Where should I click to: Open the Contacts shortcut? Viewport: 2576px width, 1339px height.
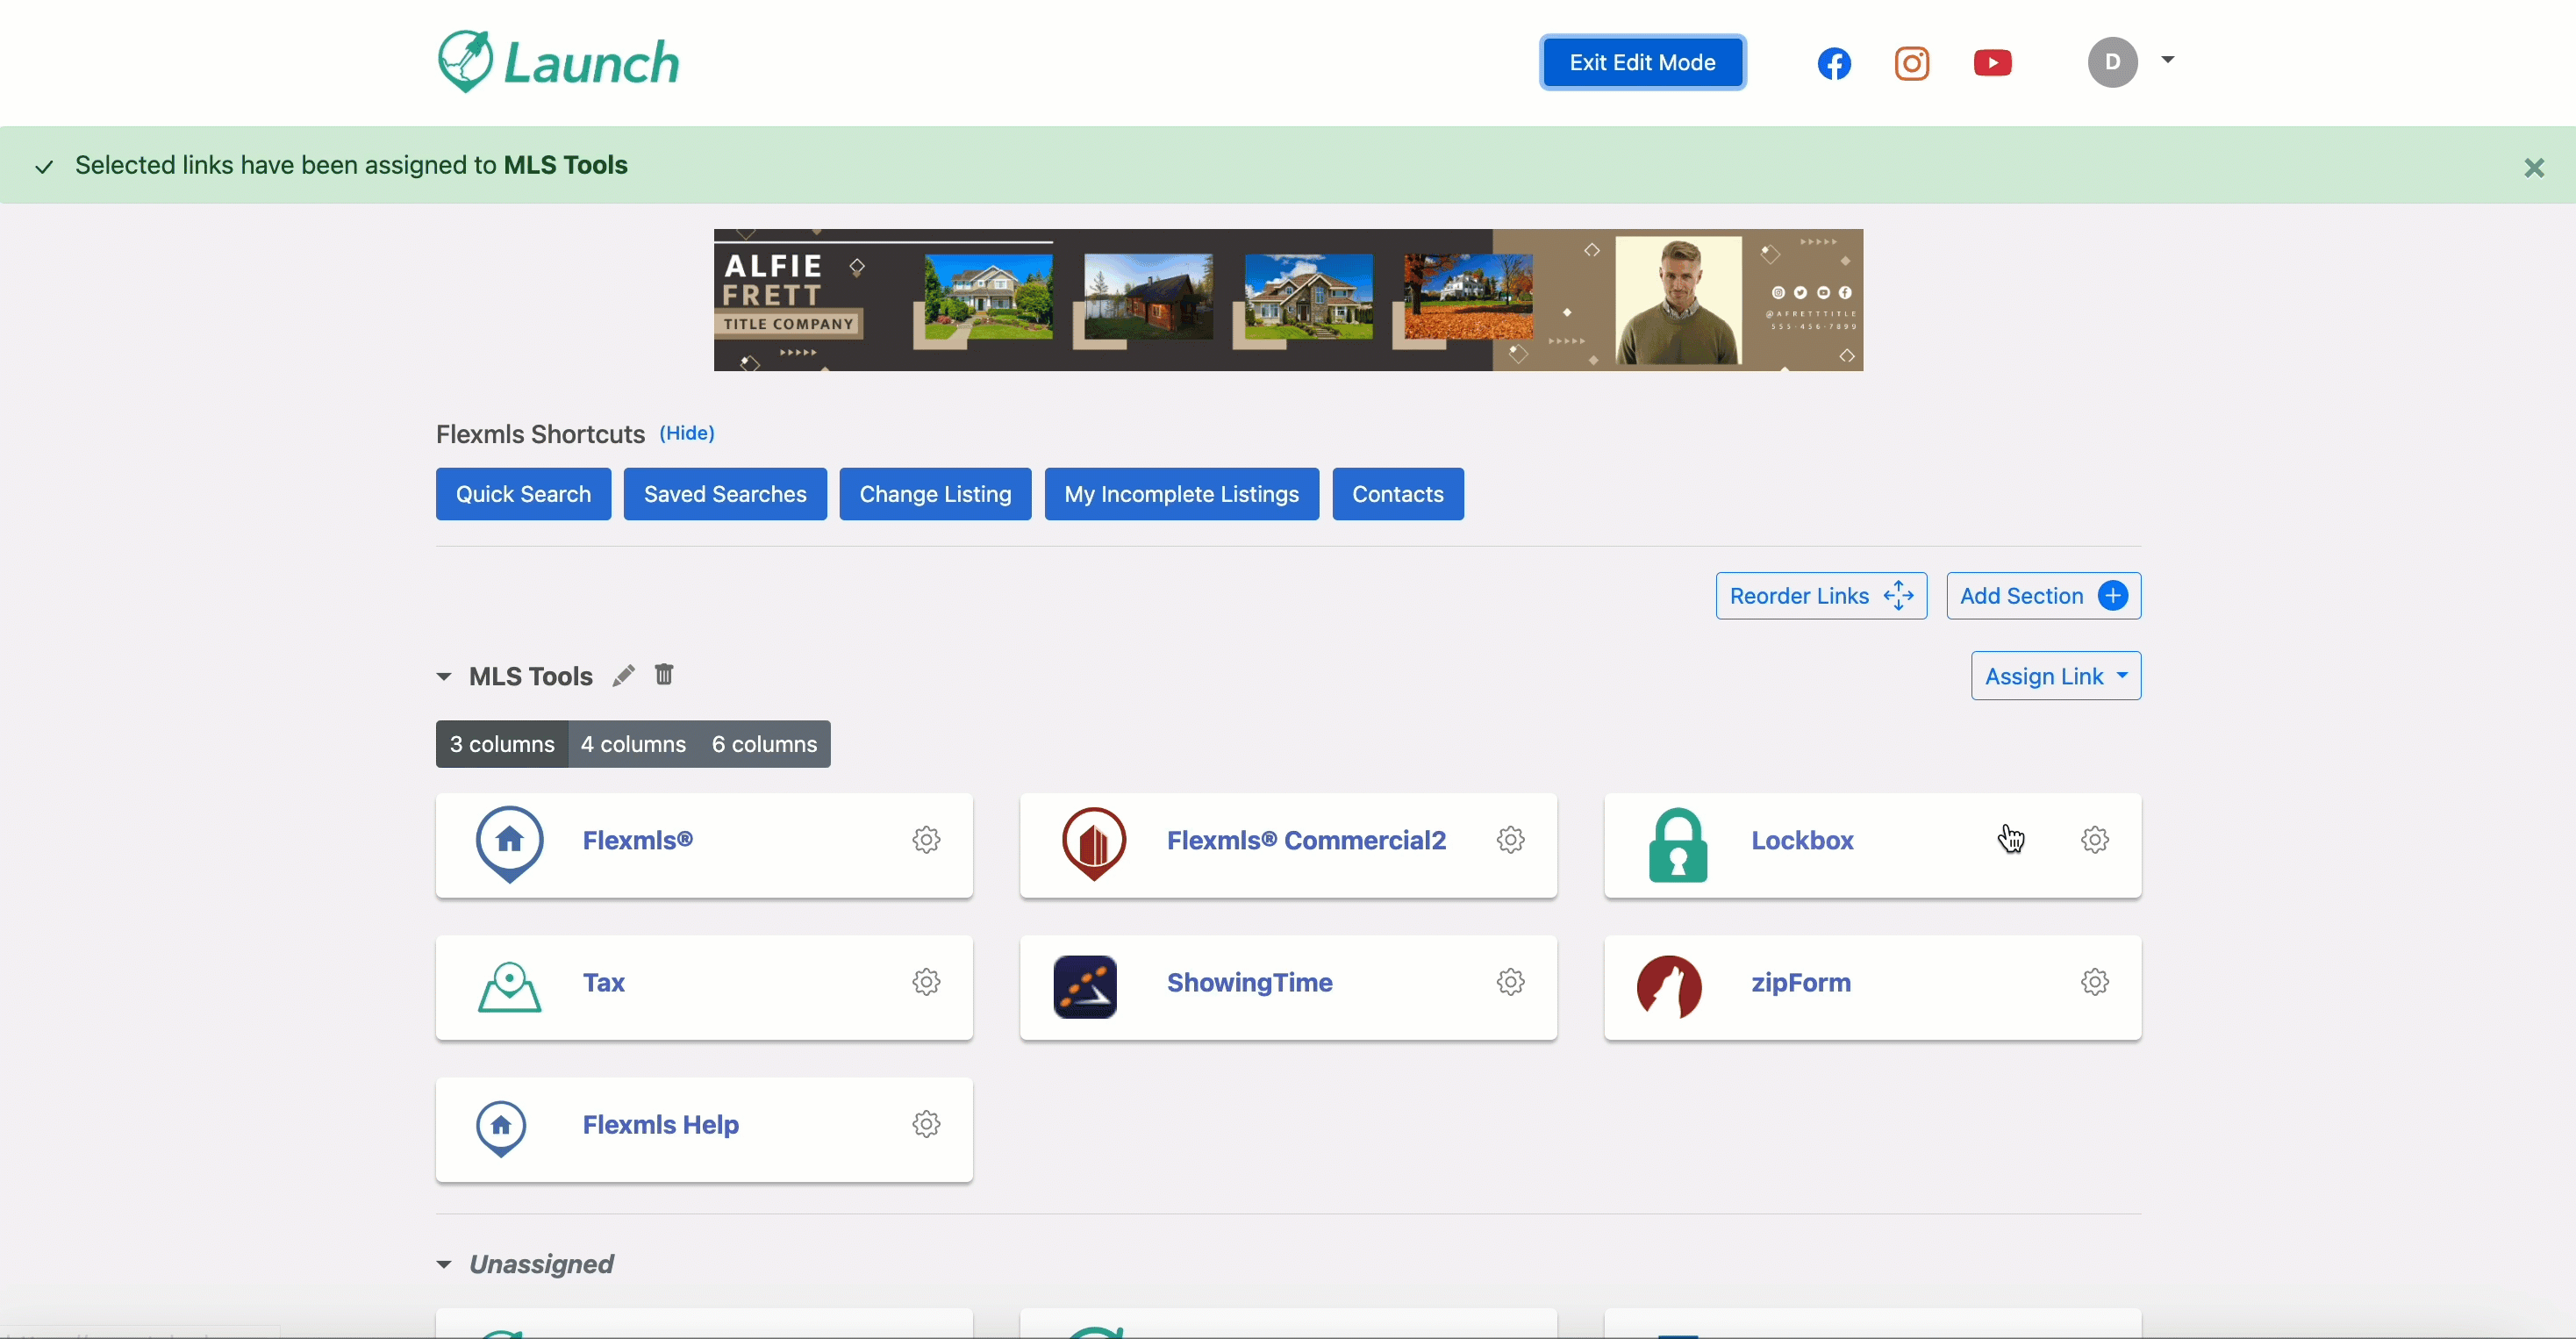(x=1397, y=494)
